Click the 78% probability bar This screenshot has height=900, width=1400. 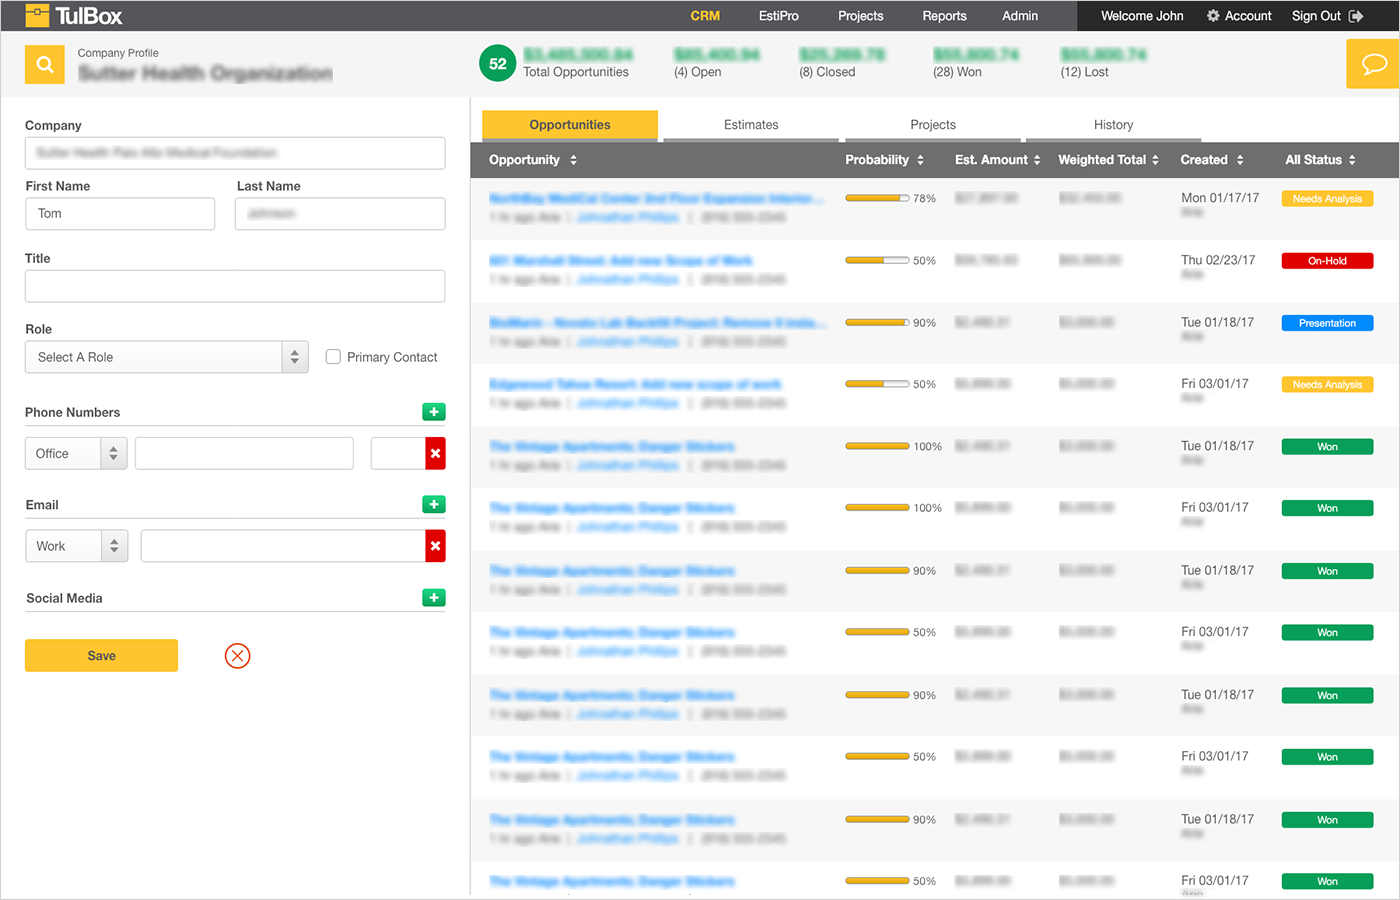(877, 198)
